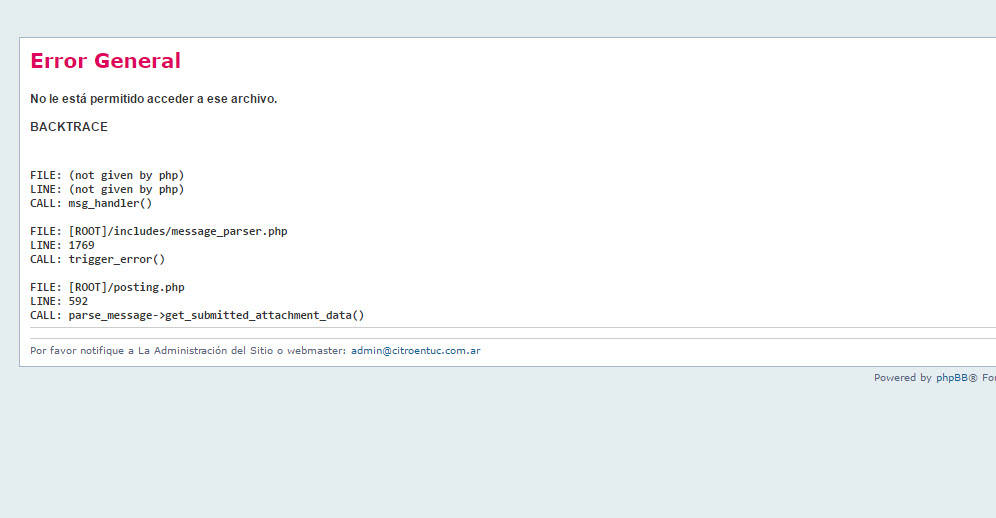996x518 pixels.
Task: Click the 'CALL: msg_handler()' line
Action: (91, 203)
